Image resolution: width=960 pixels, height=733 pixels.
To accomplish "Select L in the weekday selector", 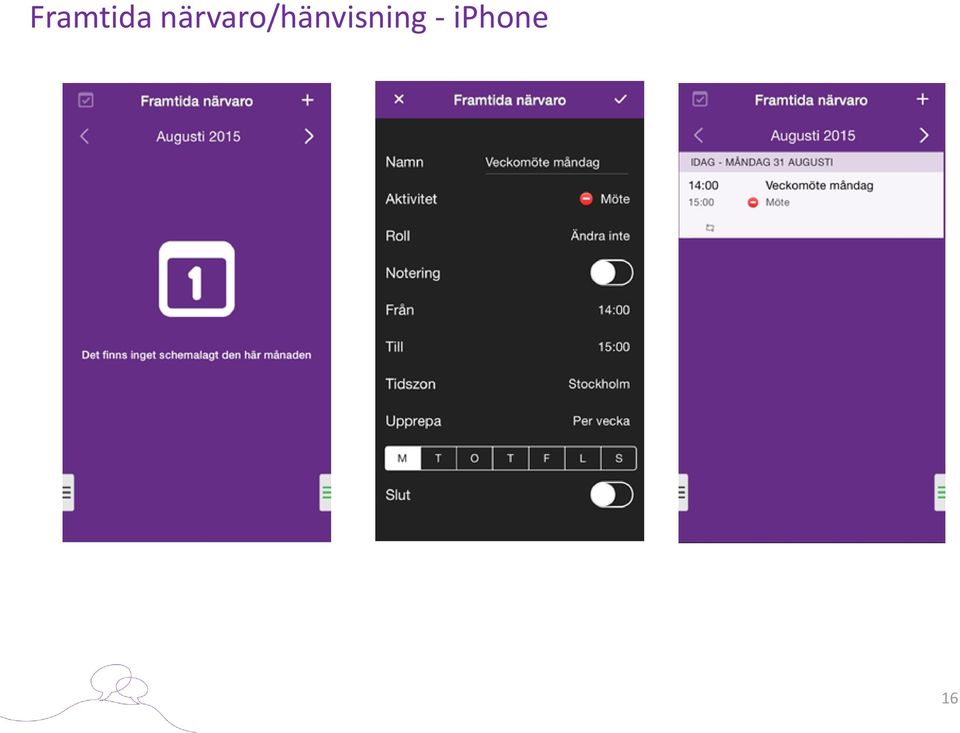I will click(x=582, y=458).
